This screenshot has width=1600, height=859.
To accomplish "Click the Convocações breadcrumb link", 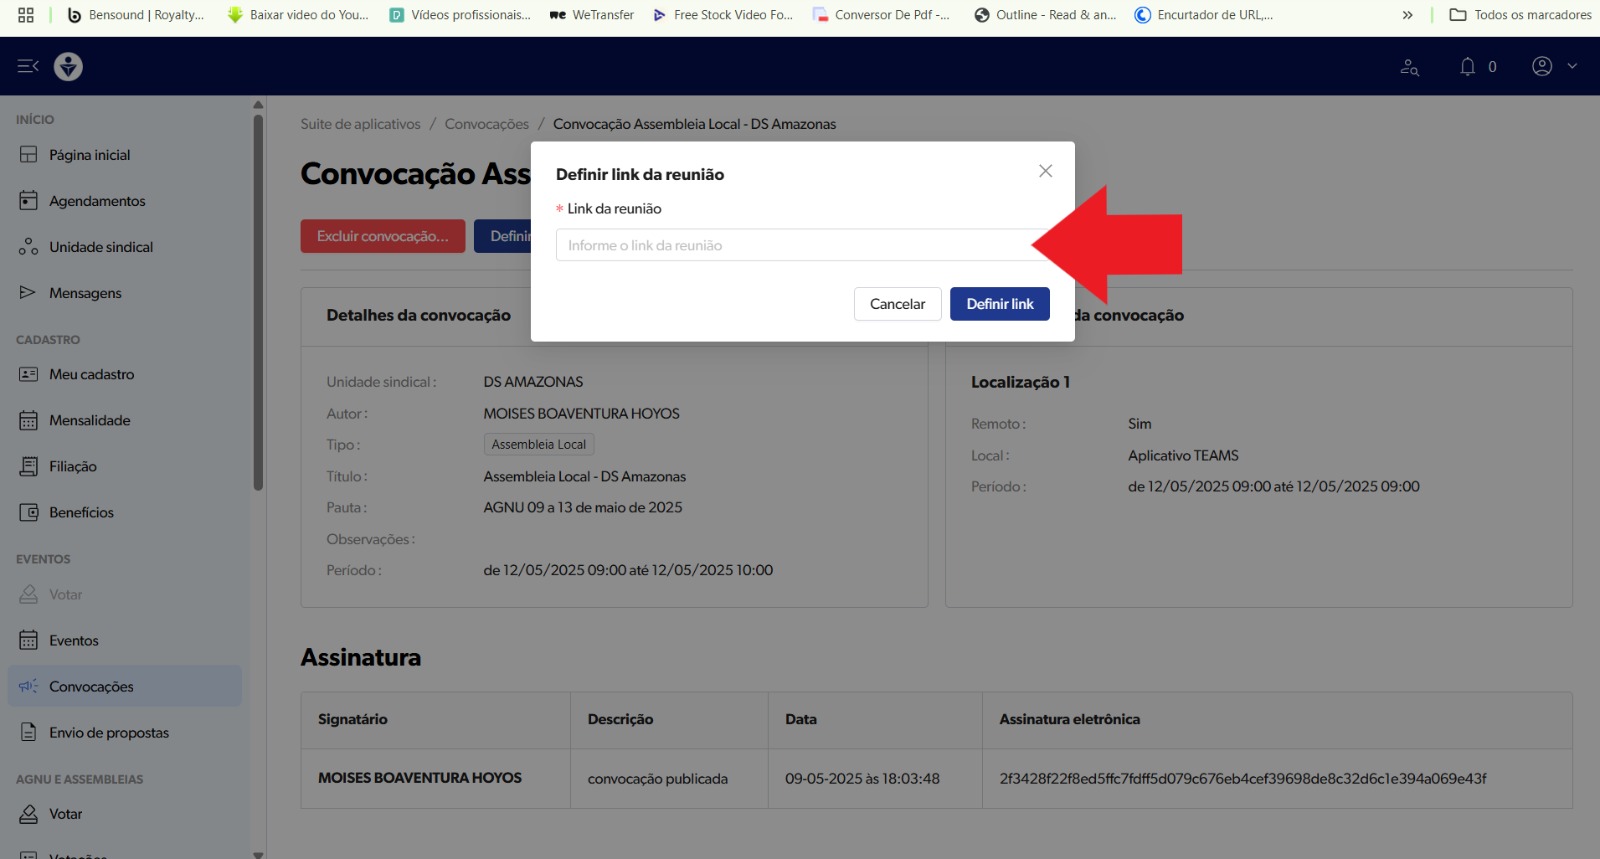I will click(x=486, y=124).
